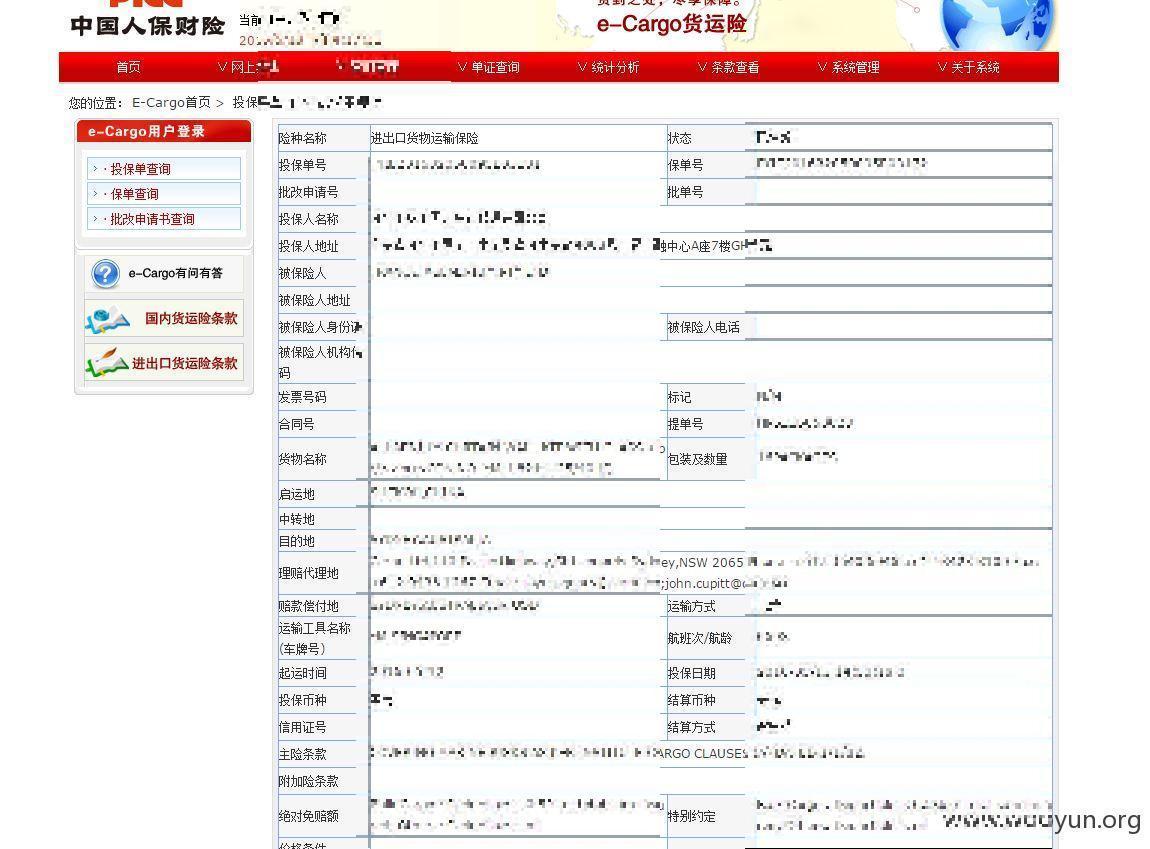Click the 附加险条款 label
Viewport: 1150px width, 849px height.
(x=309, y=781)
